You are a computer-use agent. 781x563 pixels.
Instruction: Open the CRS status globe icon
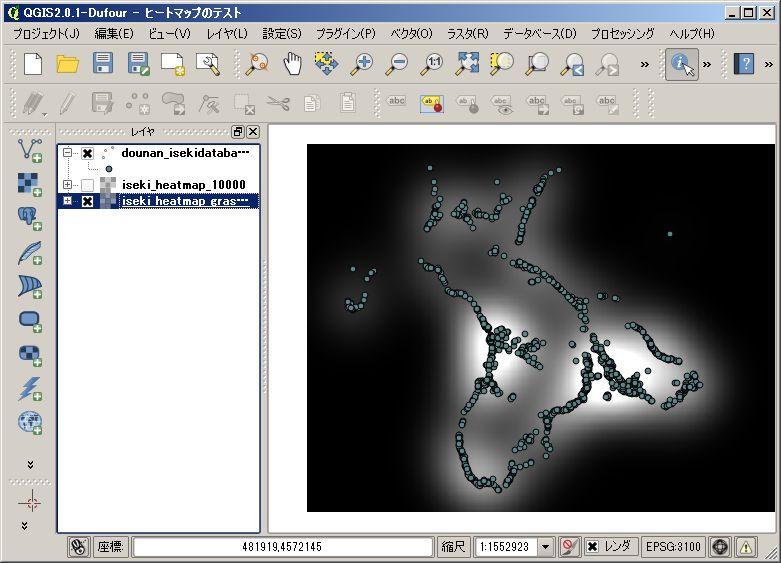pos(720,547)
